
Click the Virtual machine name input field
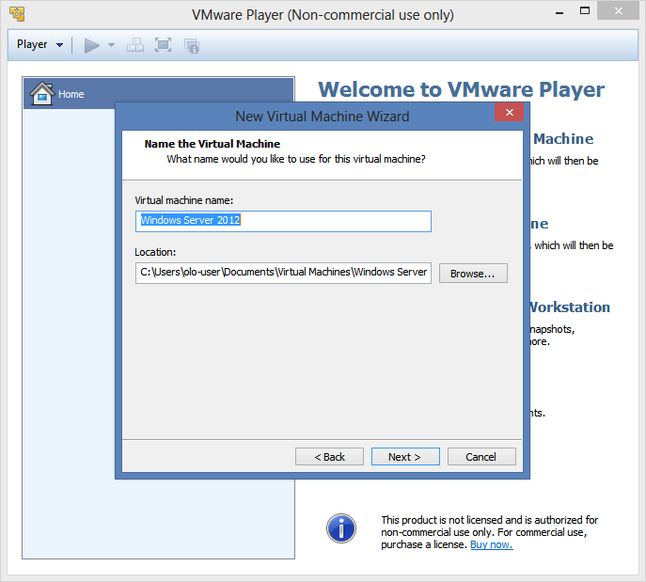[283, 221]
